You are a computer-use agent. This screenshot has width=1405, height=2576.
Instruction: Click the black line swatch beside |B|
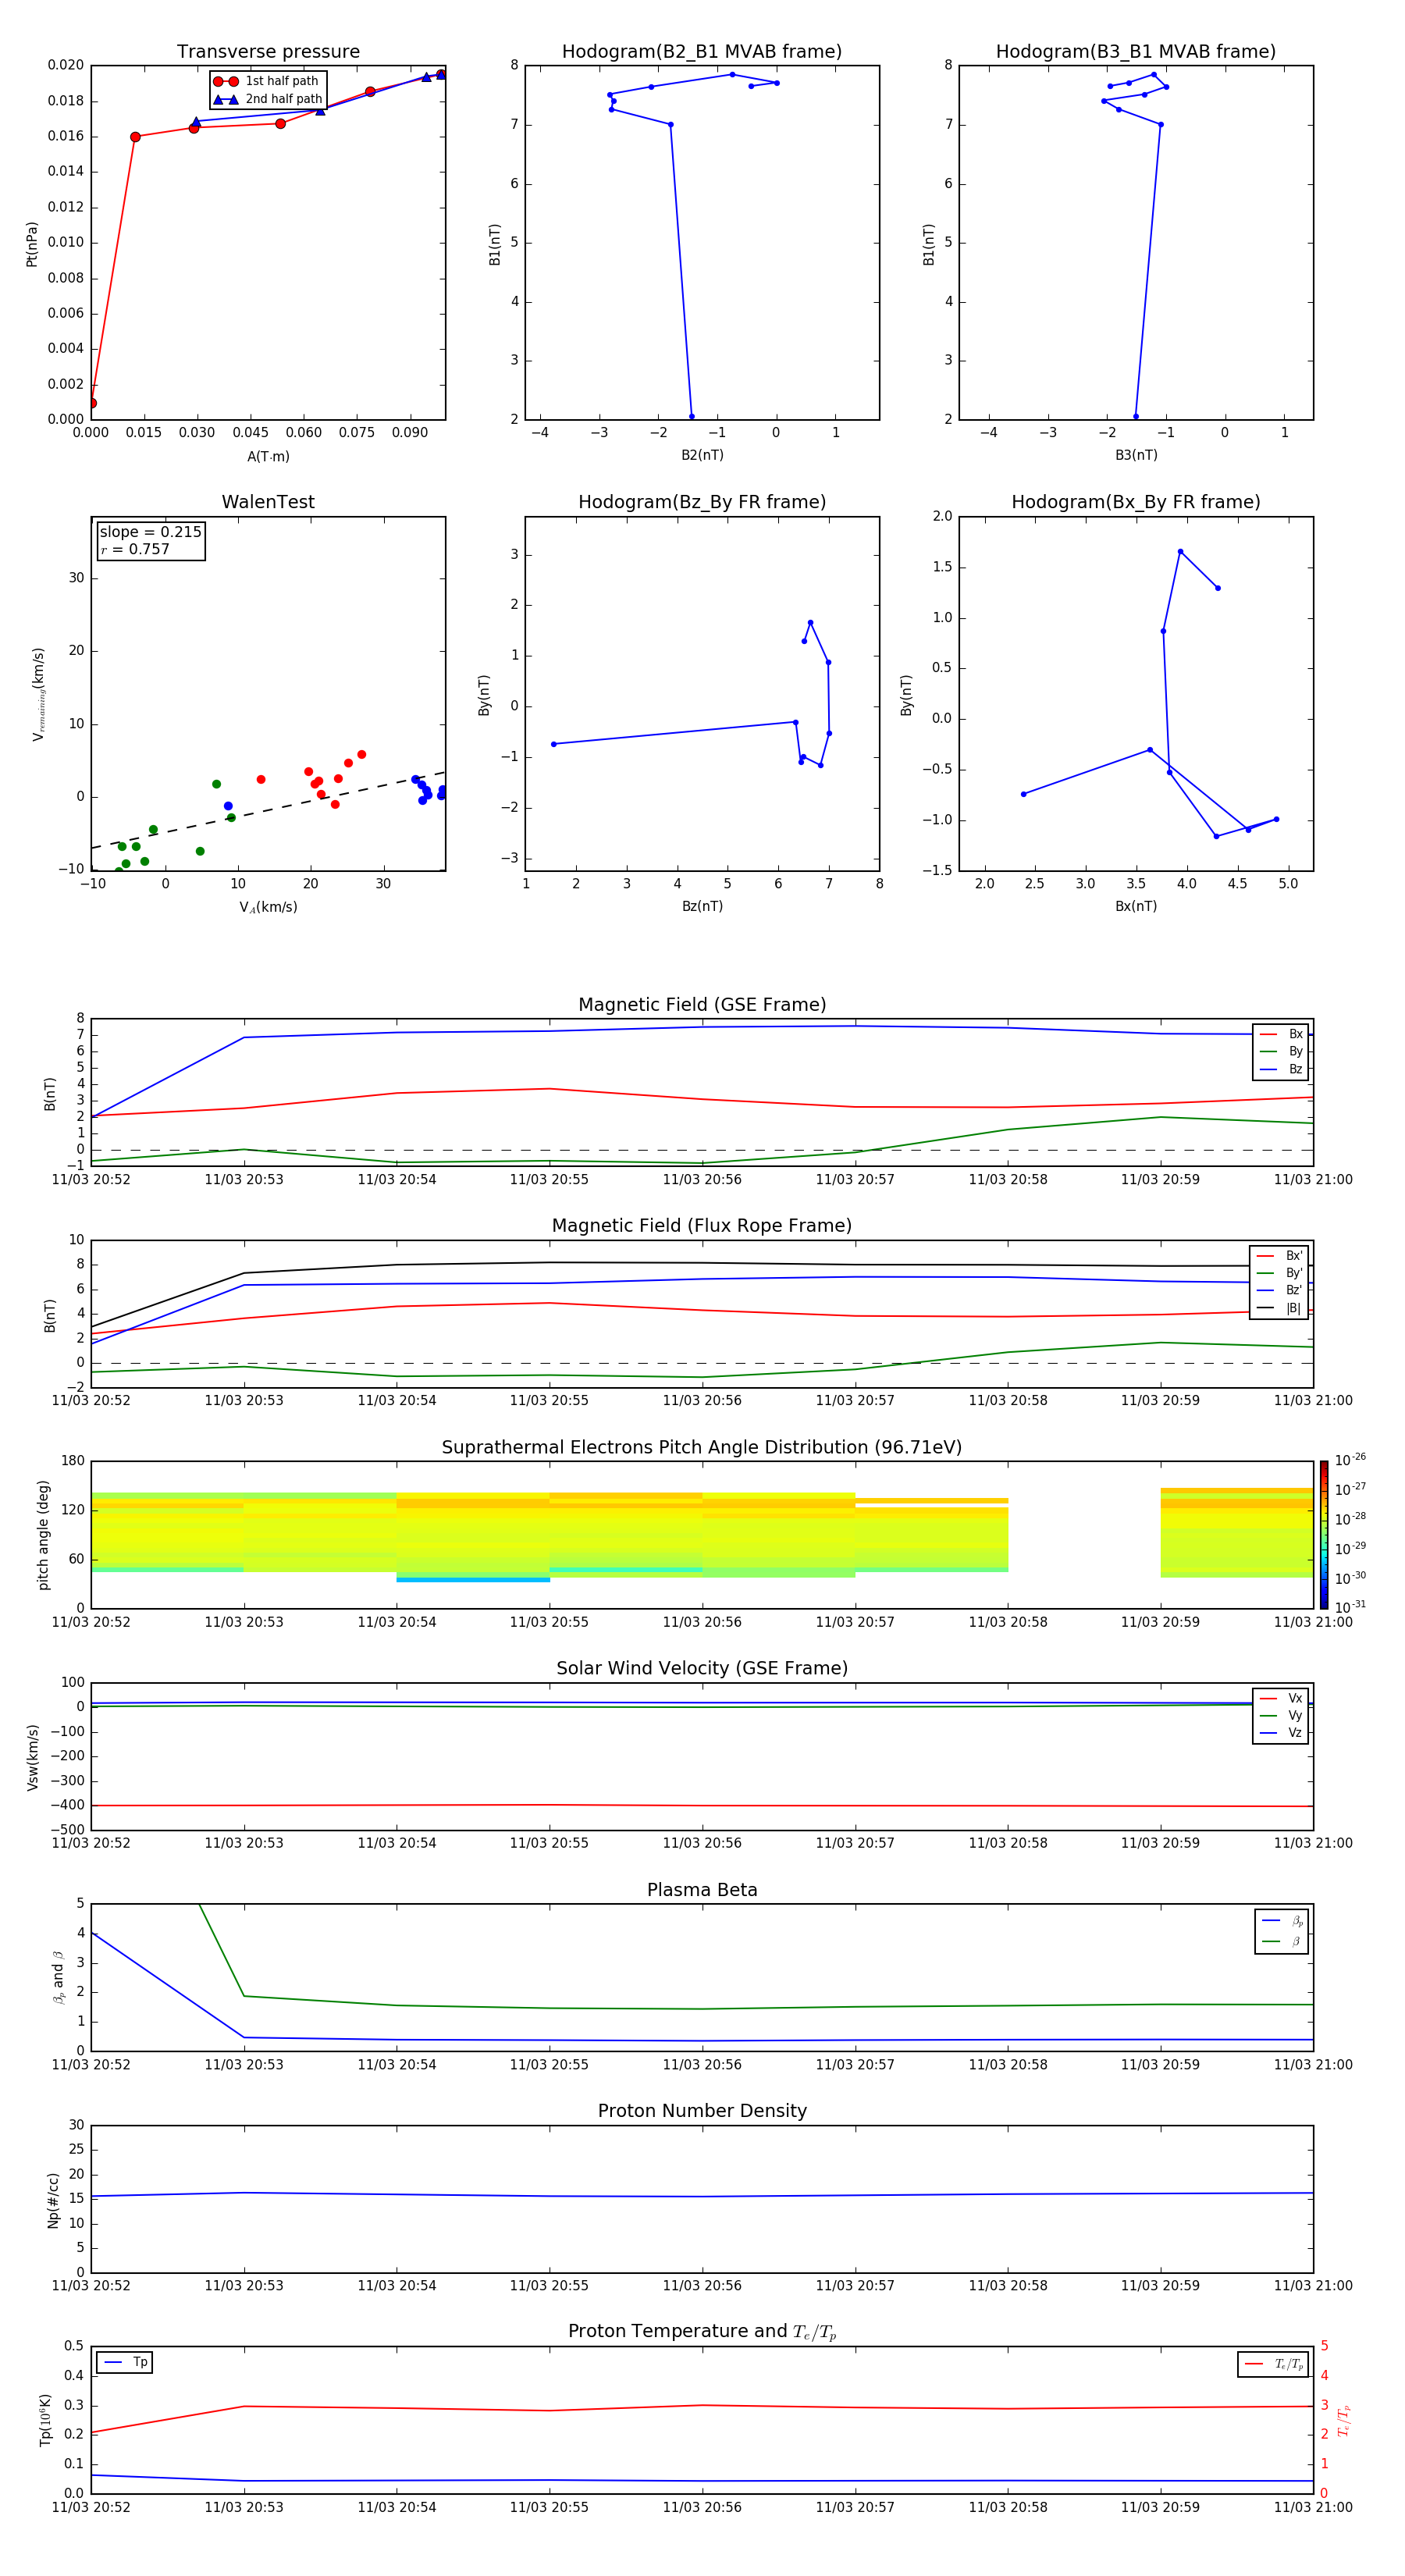point(1266,1308)
